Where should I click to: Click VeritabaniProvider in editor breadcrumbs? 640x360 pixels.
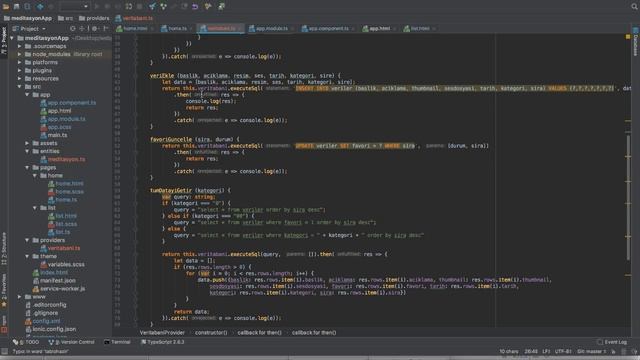click(x=162, y=333)
